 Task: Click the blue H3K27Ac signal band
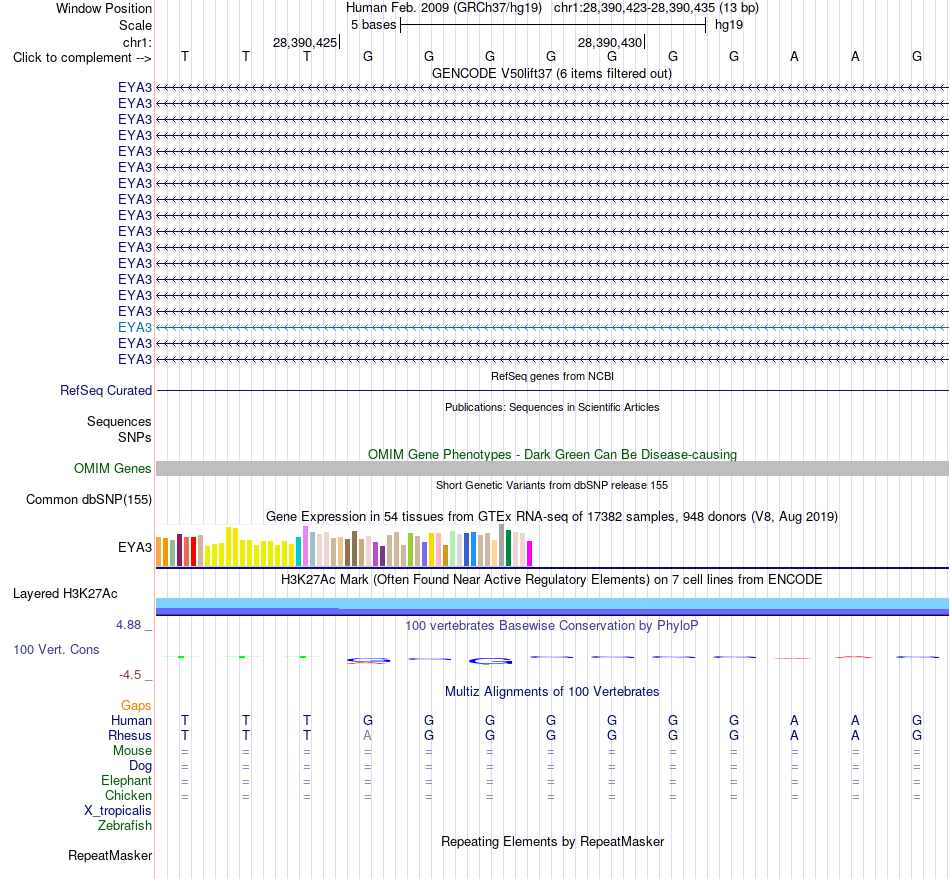[x=552, y=606]
